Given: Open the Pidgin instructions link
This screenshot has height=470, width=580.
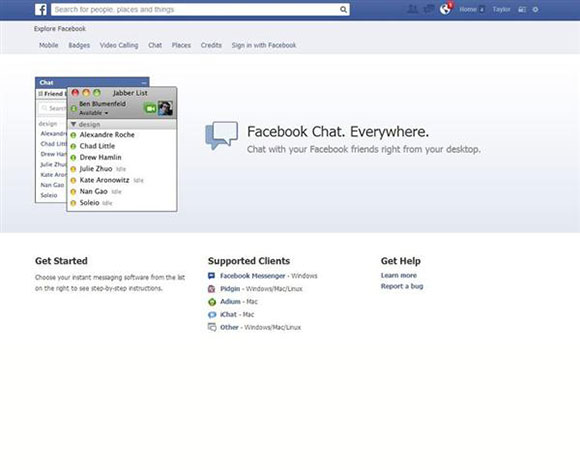Looking at the screenshot, I should (x=230, y=289).
